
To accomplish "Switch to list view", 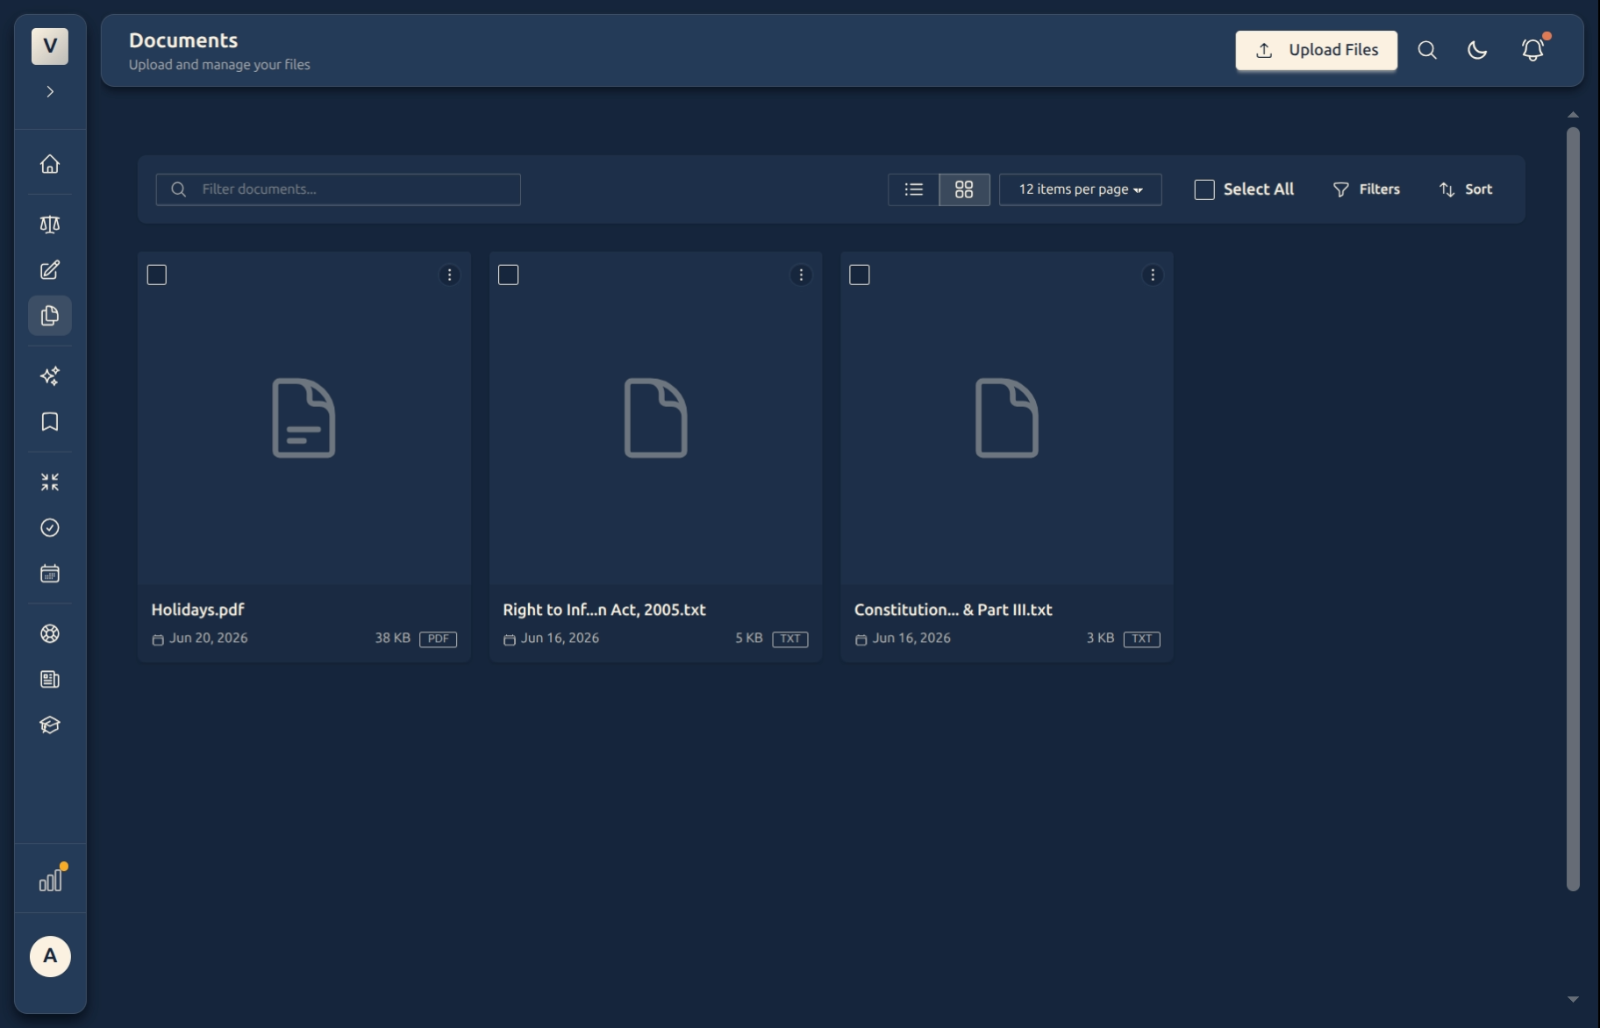I will coord(913,189).
